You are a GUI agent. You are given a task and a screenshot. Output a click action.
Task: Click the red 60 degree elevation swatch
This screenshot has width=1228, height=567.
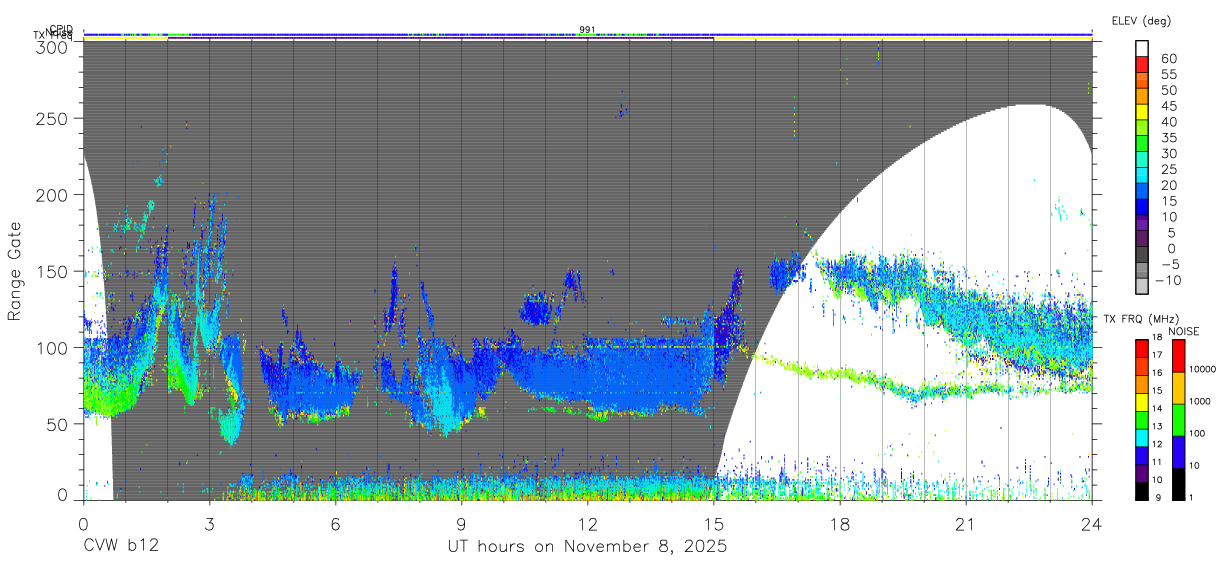tap(1142, 66)
